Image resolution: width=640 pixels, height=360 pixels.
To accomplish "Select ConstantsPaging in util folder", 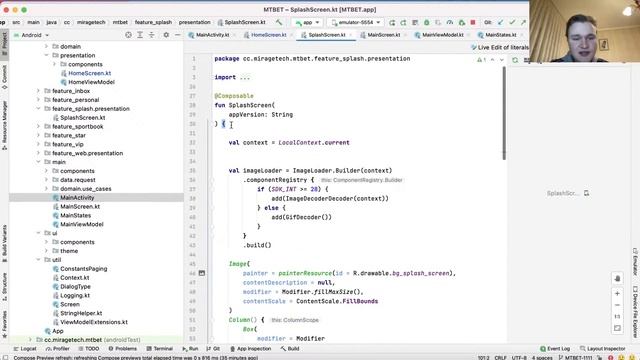I will (x=84, y=269).
